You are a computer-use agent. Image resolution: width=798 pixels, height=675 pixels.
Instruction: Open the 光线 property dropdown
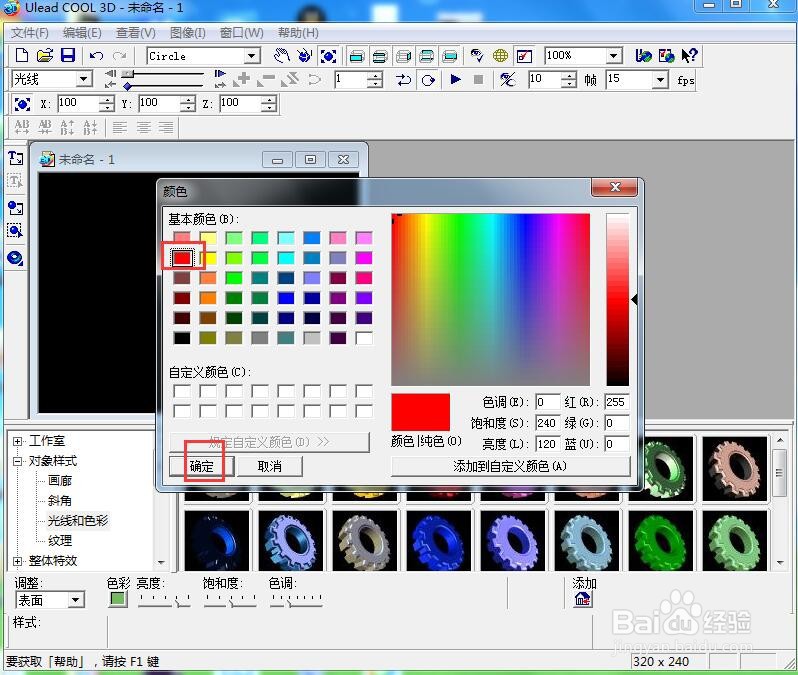coord(84,79)
